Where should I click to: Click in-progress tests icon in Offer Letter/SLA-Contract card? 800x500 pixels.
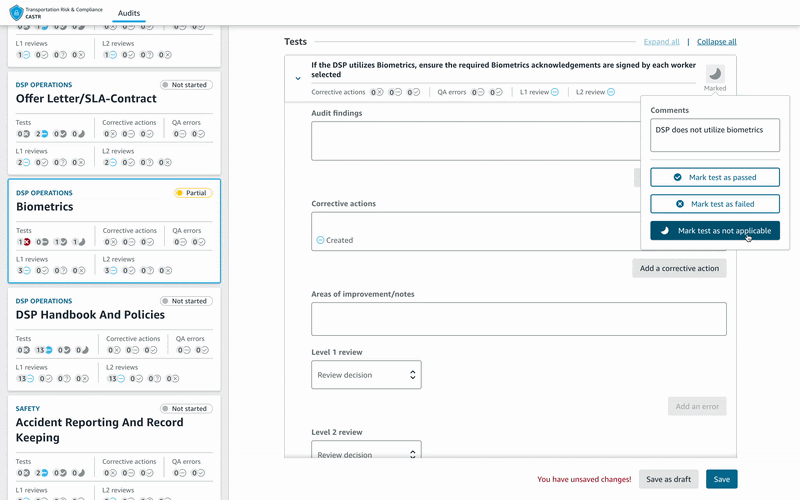(x=44, y=134)
